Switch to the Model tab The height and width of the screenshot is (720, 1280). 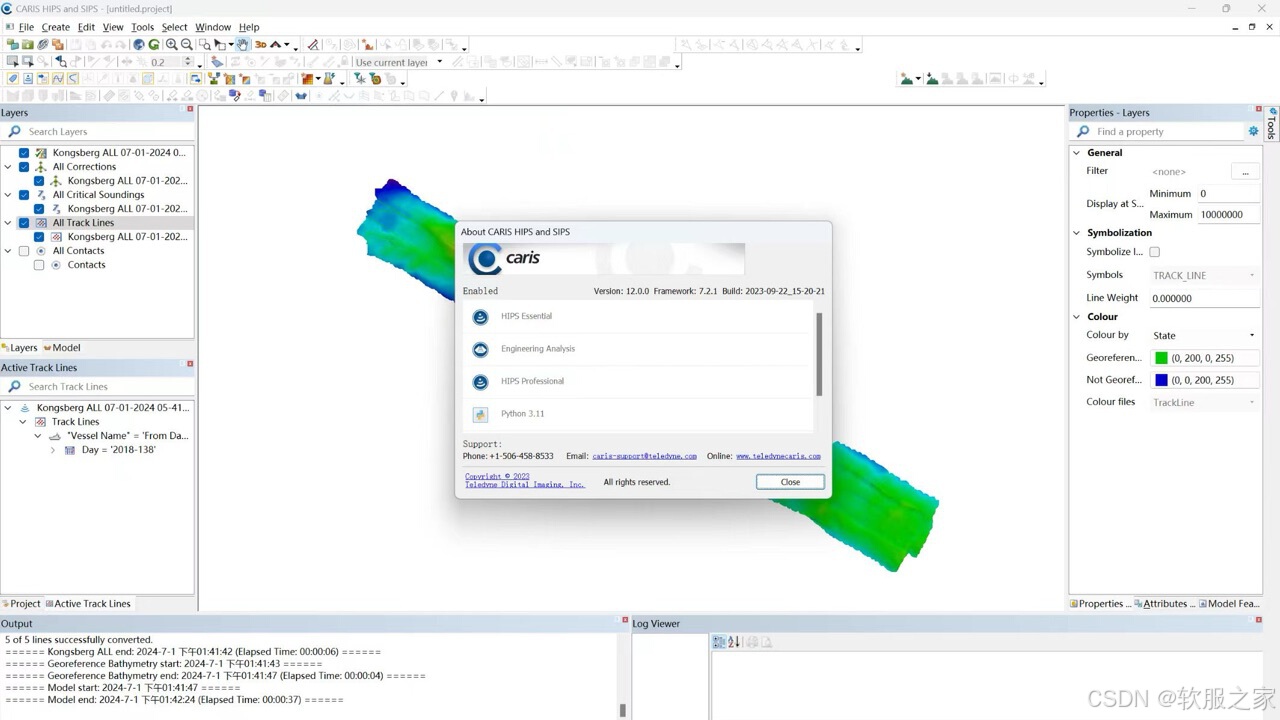(62, 348)
